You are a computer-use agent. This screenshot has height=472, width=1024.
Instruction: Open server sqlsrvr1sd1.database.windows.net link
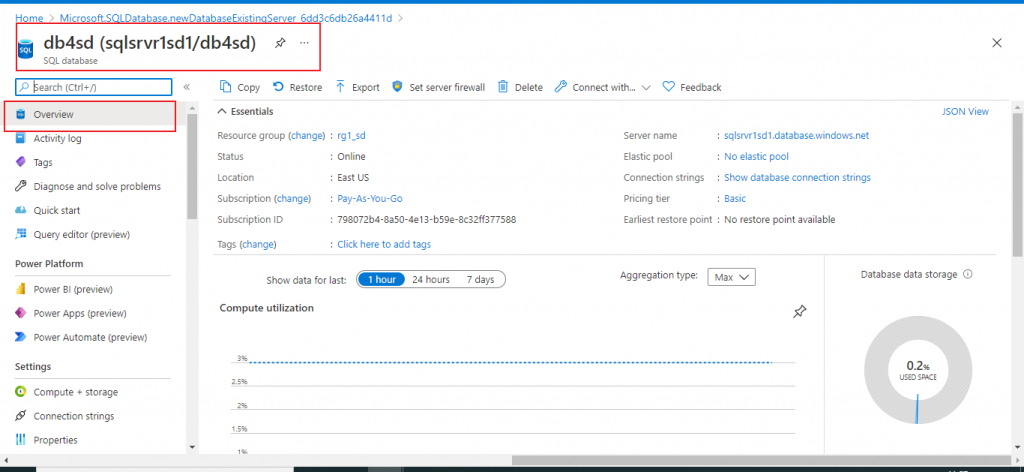797,136
